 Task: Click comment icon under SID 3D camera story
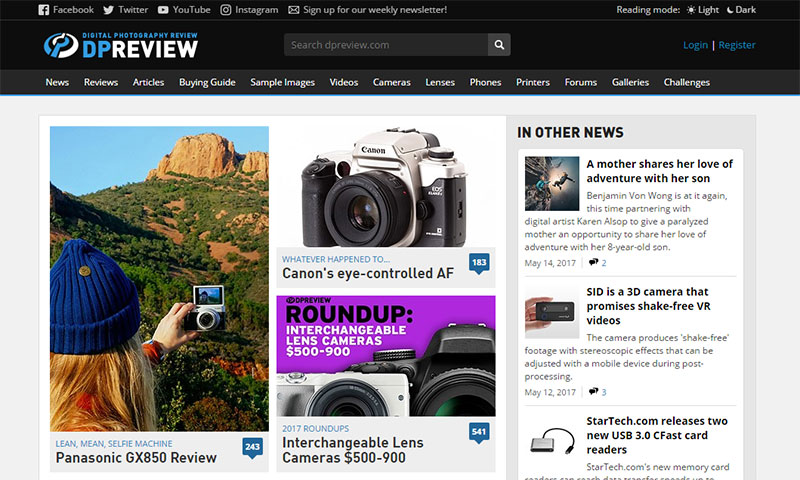[x=593, y=391]
